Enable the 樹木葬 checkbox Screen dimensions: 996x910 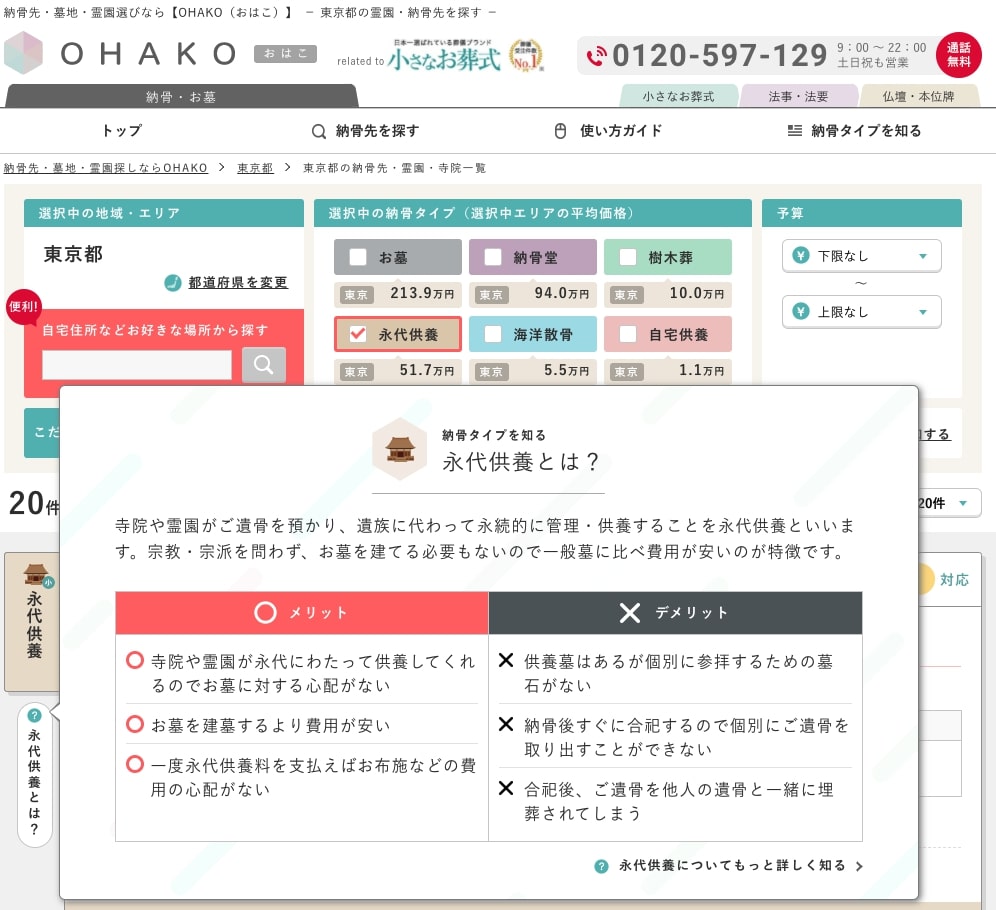coord(627,257)
